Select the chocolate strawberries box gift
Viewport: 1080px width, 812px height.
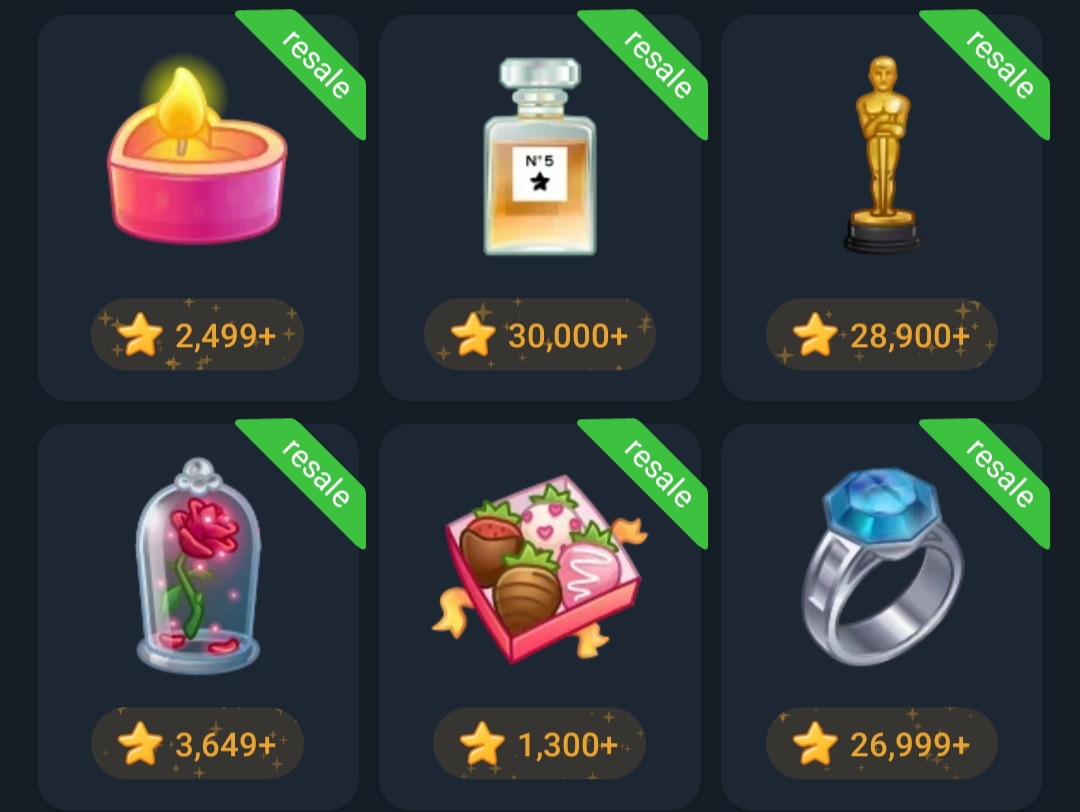[539, 569]
